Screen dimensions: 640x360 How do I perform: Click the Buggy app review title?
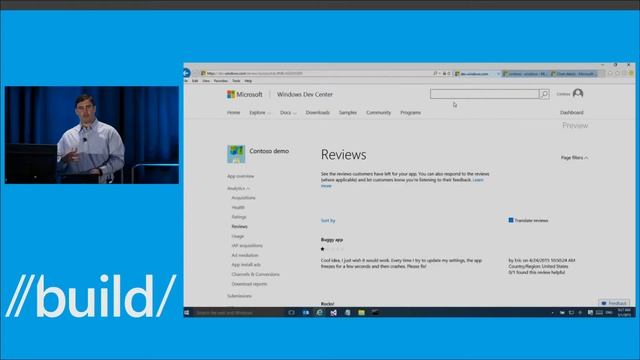tap(332, 240)
